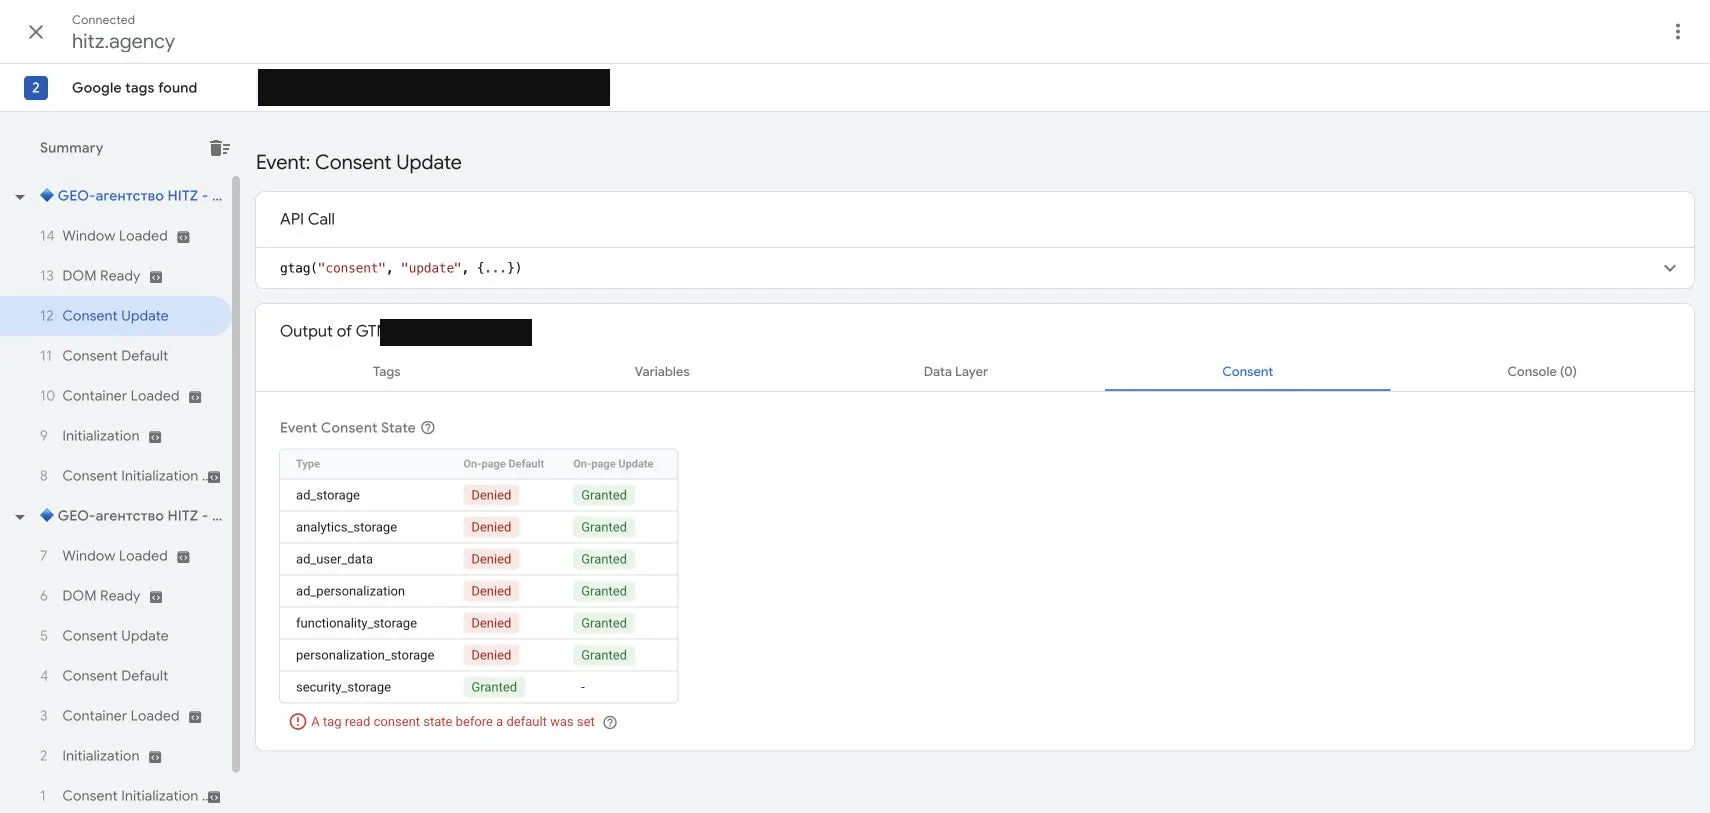
Task: Click the blue '2' tag count badge
Action: (x=36, y=88)
